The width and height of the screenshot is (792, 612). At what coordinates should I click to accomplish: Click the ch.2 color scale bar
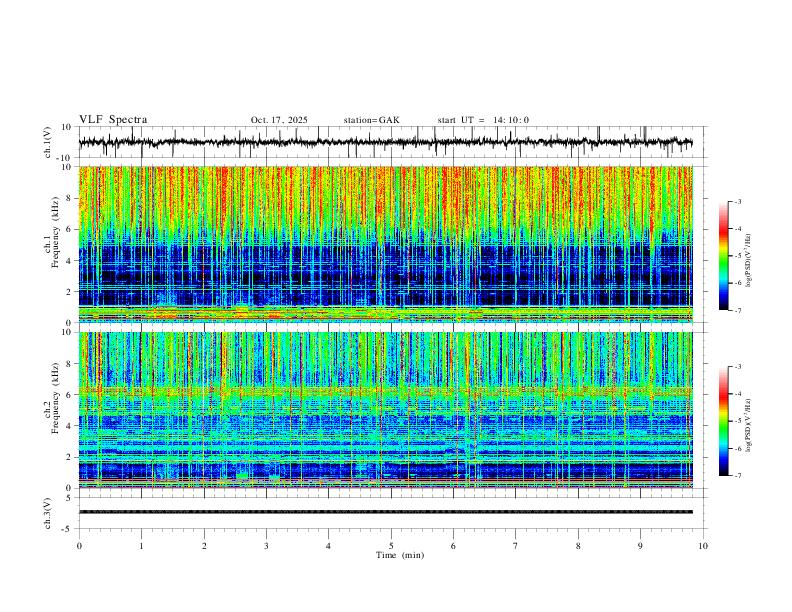pos(723,421)
